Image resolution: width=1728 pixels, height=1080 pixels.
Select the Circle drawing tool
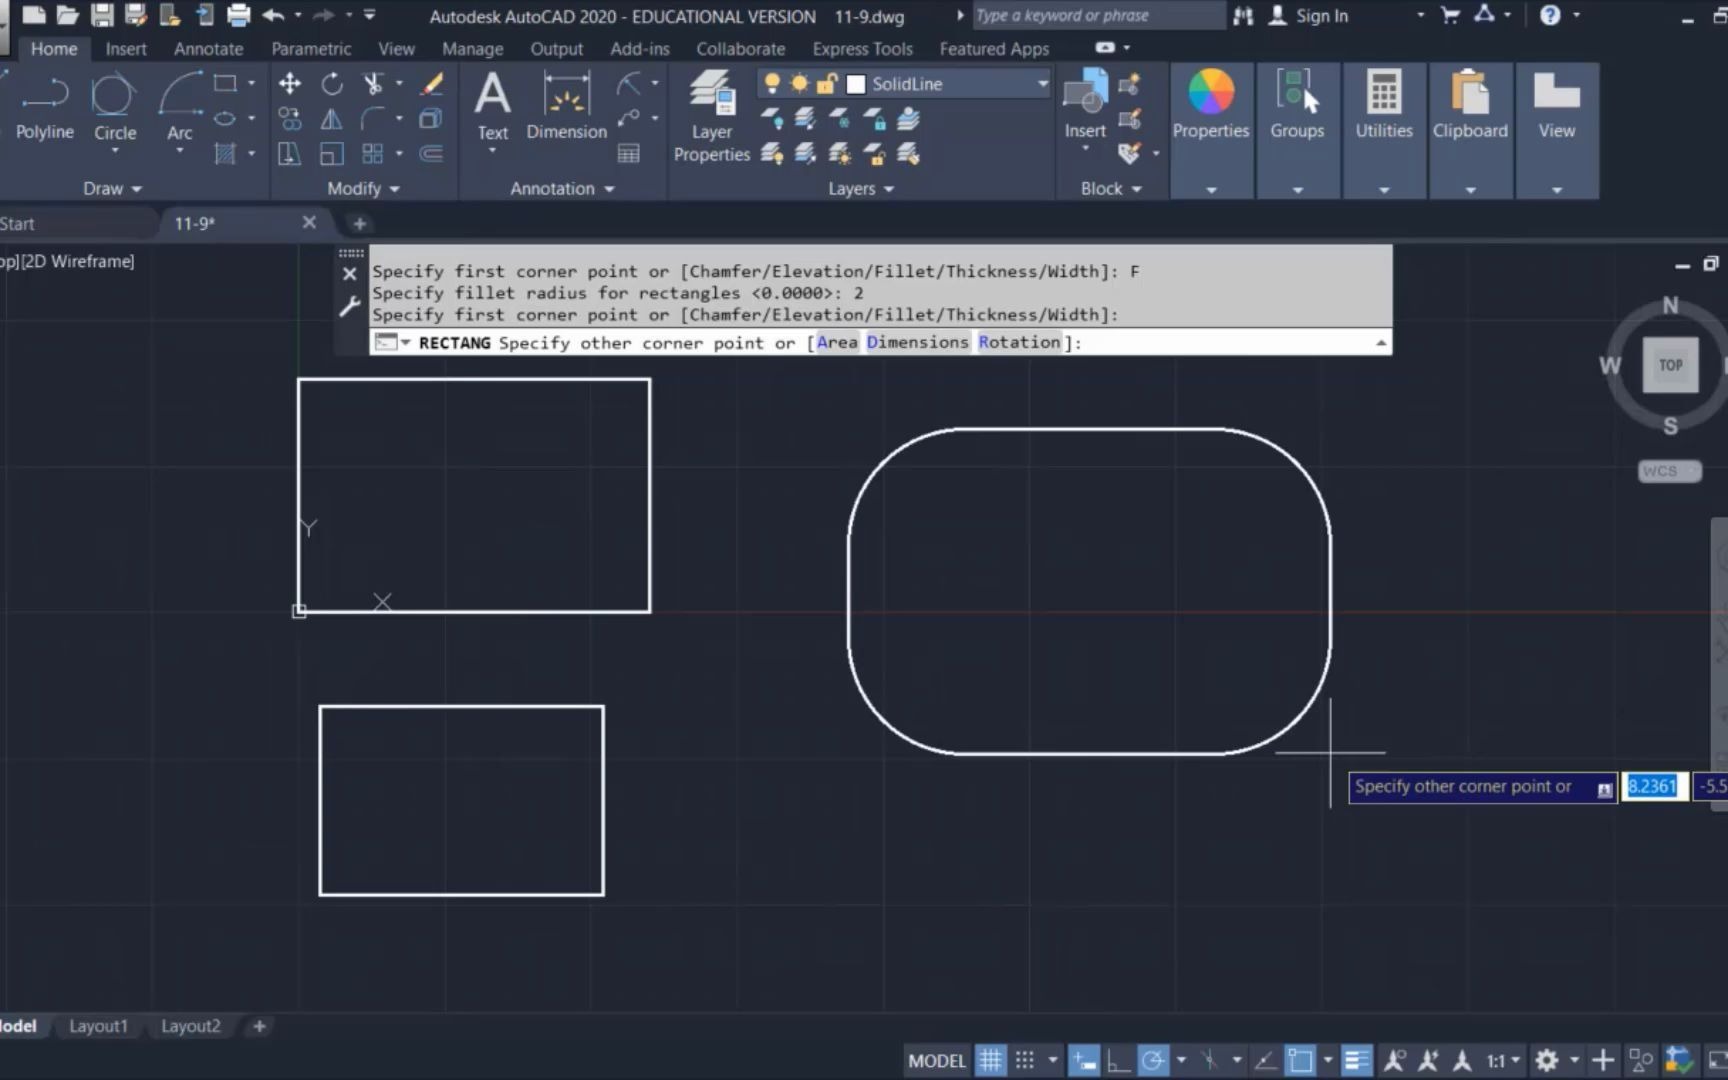click(x=114, y=108)
